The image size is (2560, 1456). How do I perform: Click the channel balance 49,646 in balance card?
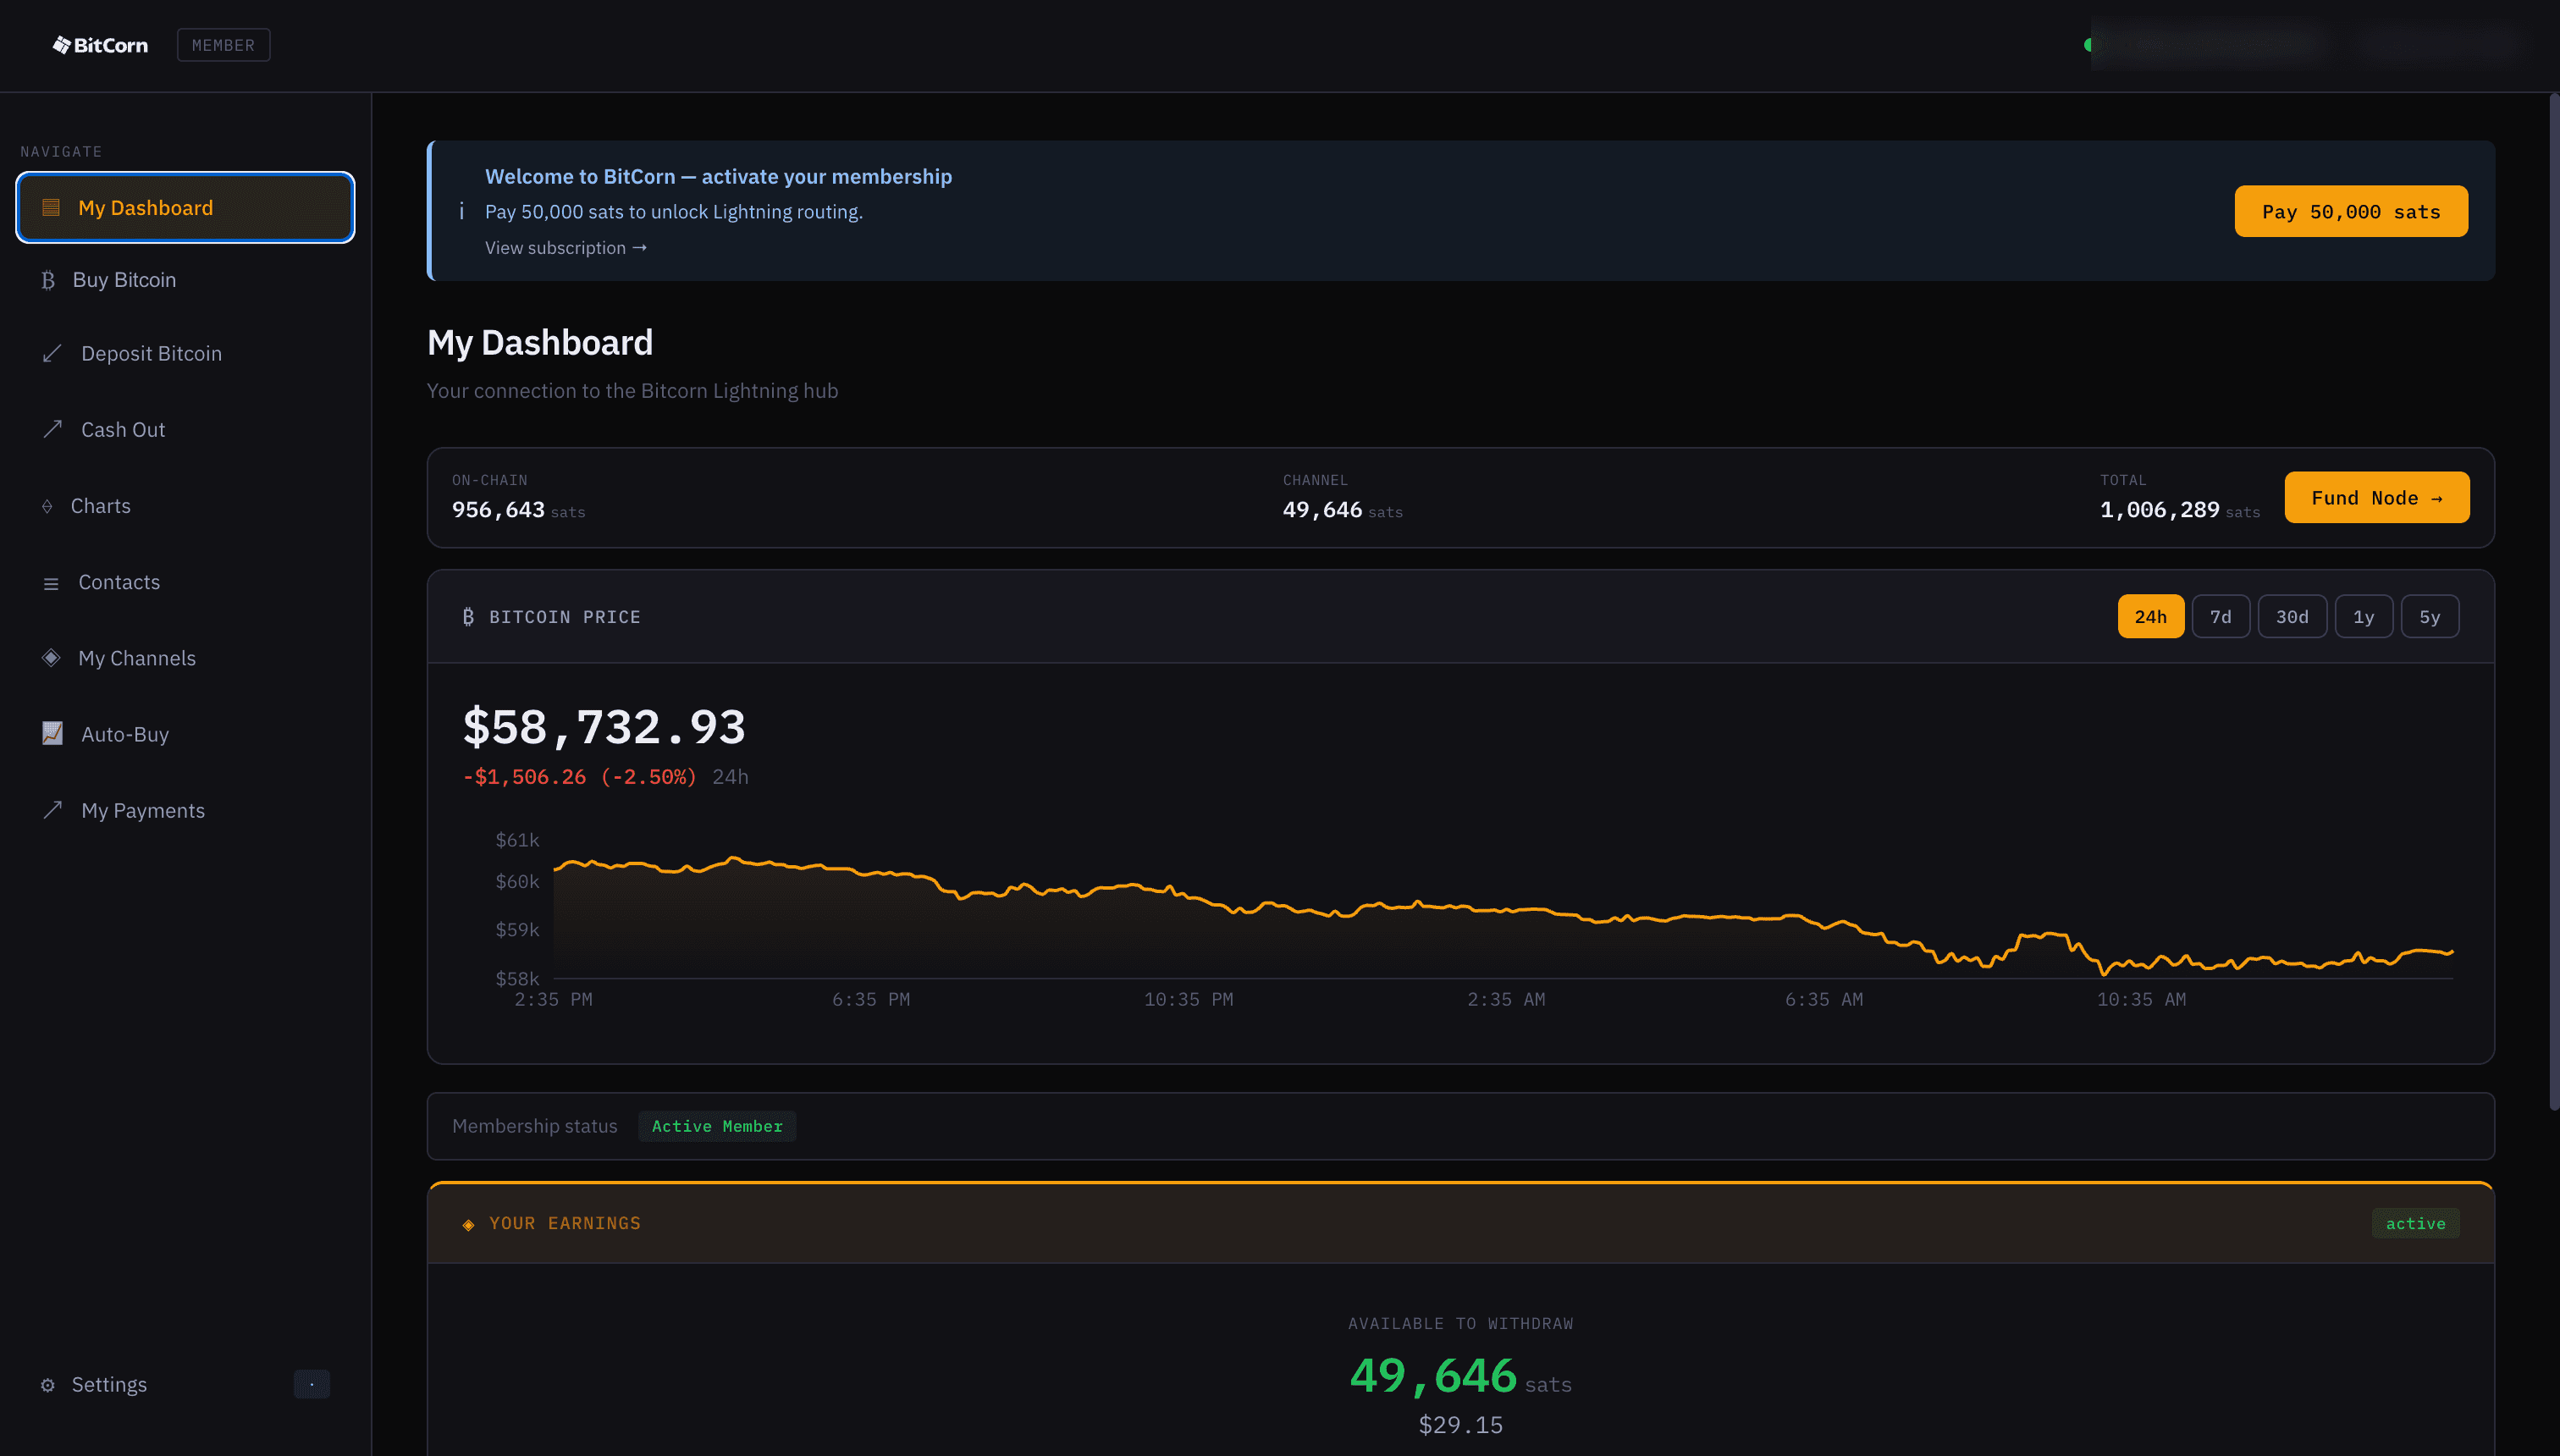[x=1342, y=510]
